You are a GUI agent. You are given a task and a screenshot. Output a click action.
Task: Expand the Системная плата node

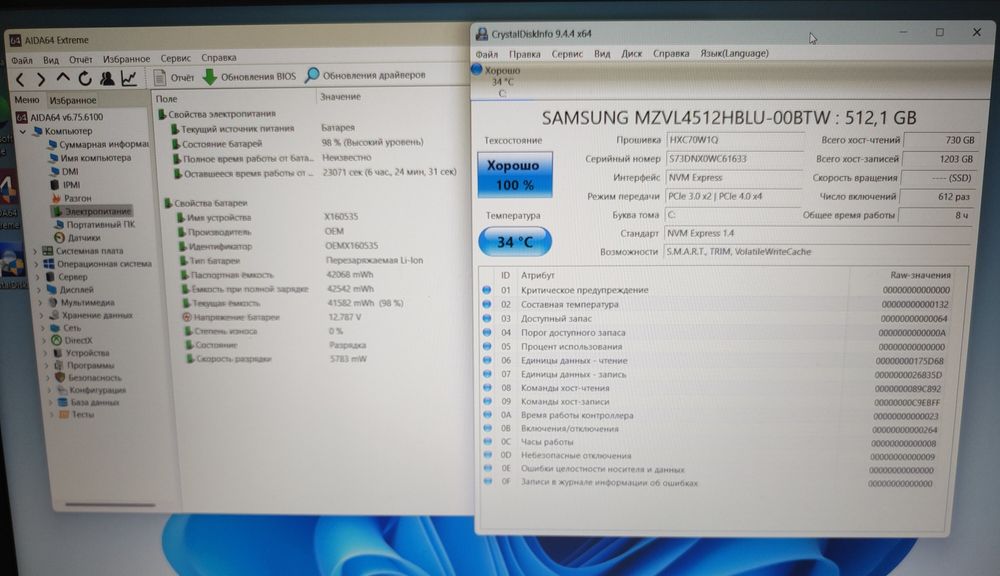(x=35, y=251)
